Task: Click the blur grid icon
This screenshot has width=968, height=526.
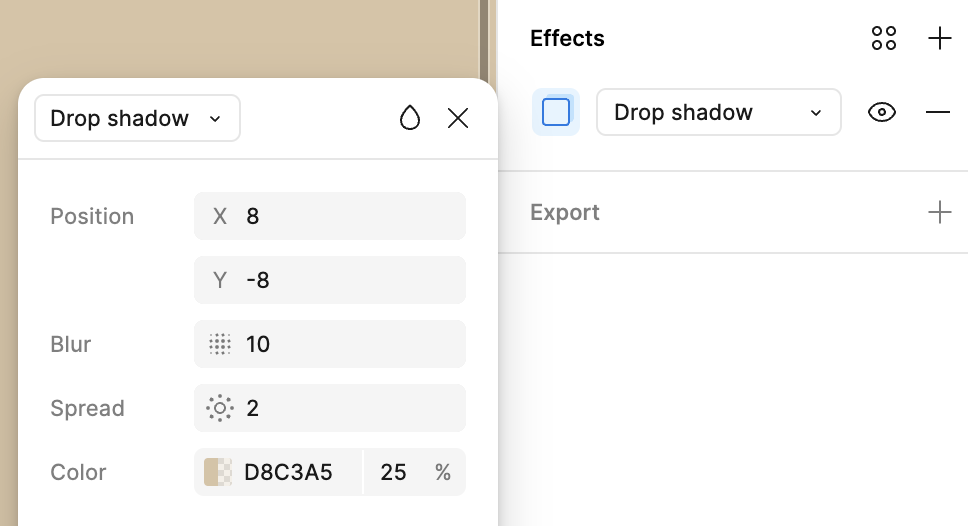Action: (x=220, y=344)
